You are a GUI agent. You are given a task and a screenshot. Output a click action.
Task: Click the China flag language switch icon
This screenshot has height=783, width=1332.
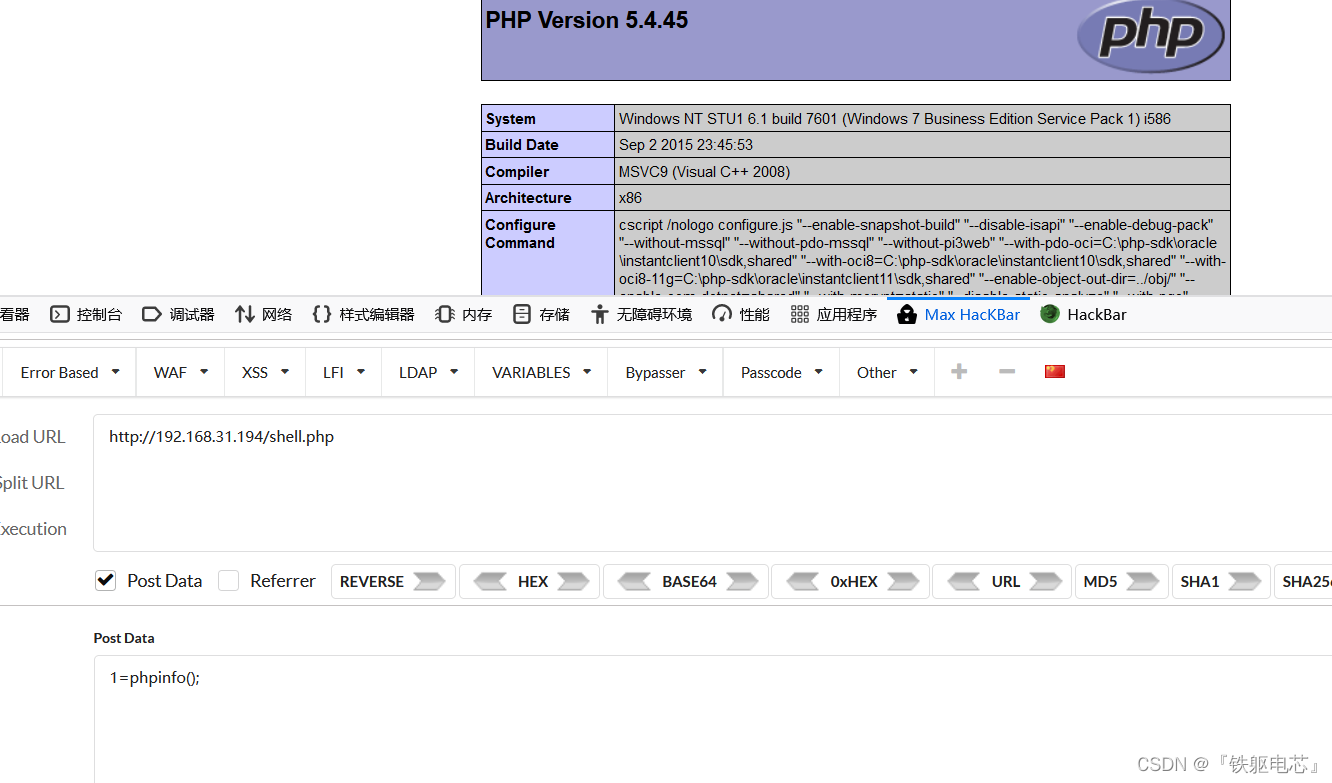[x=1054, y=371]
